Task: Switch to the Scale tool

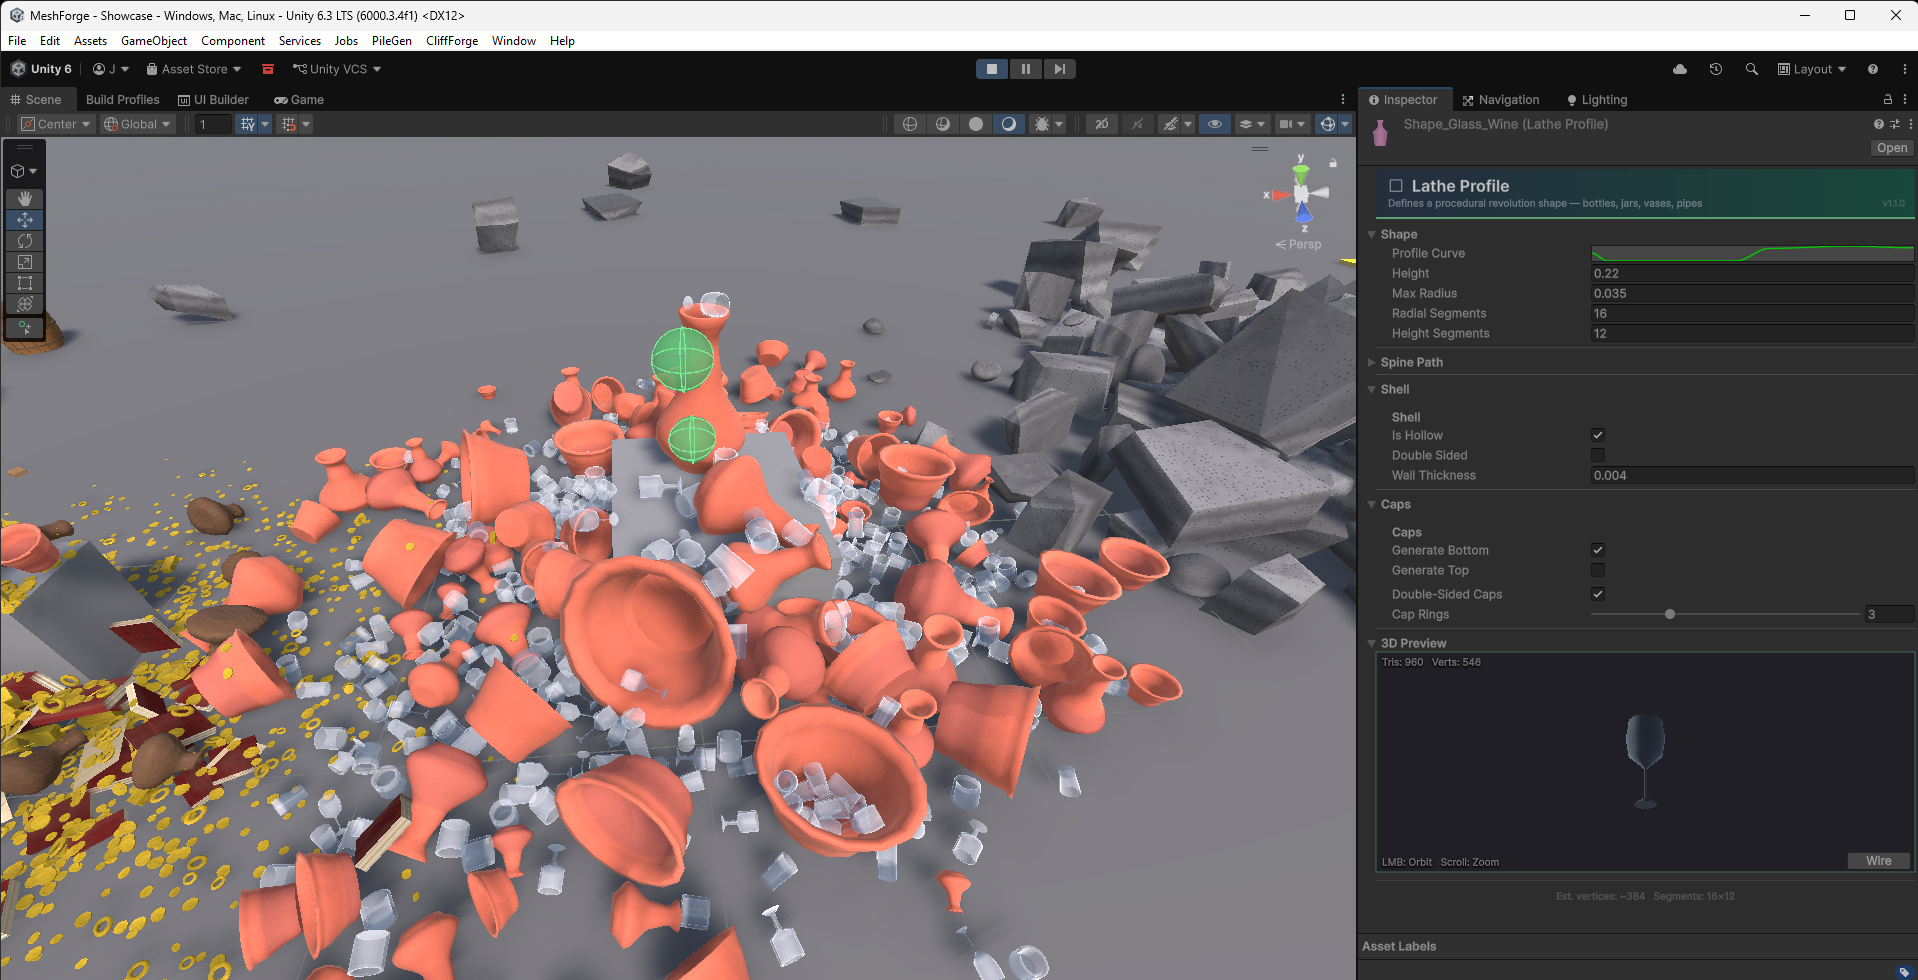Action: click(24, 262)
